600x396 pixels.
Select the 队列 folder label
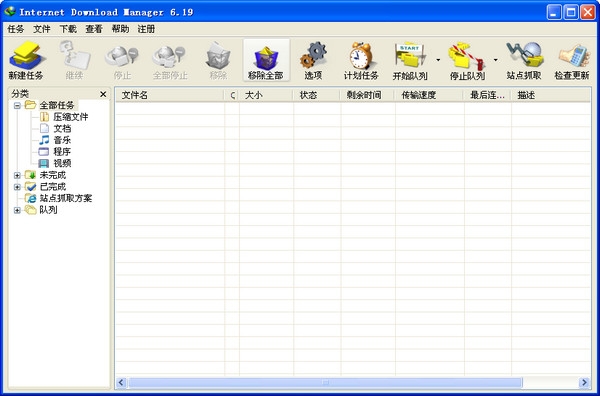(48, 210)
